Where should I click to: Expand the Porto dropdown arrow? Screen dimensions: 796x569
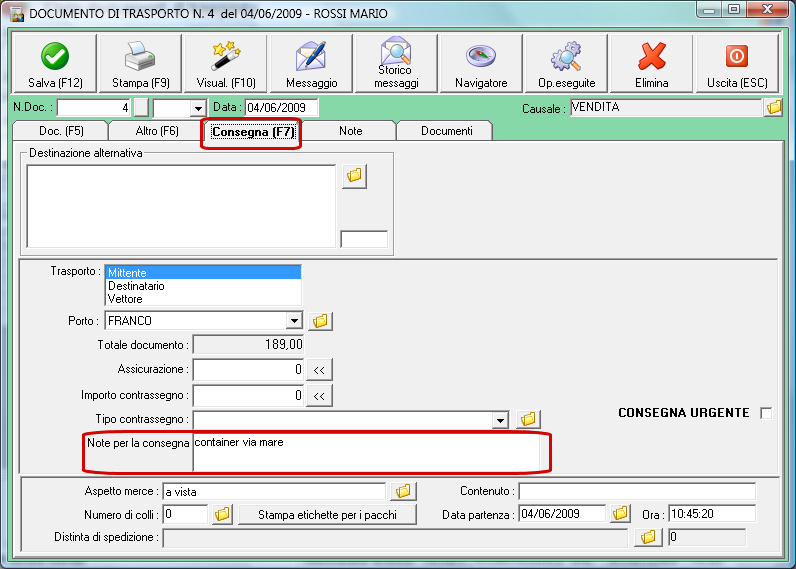coord(294,321)
